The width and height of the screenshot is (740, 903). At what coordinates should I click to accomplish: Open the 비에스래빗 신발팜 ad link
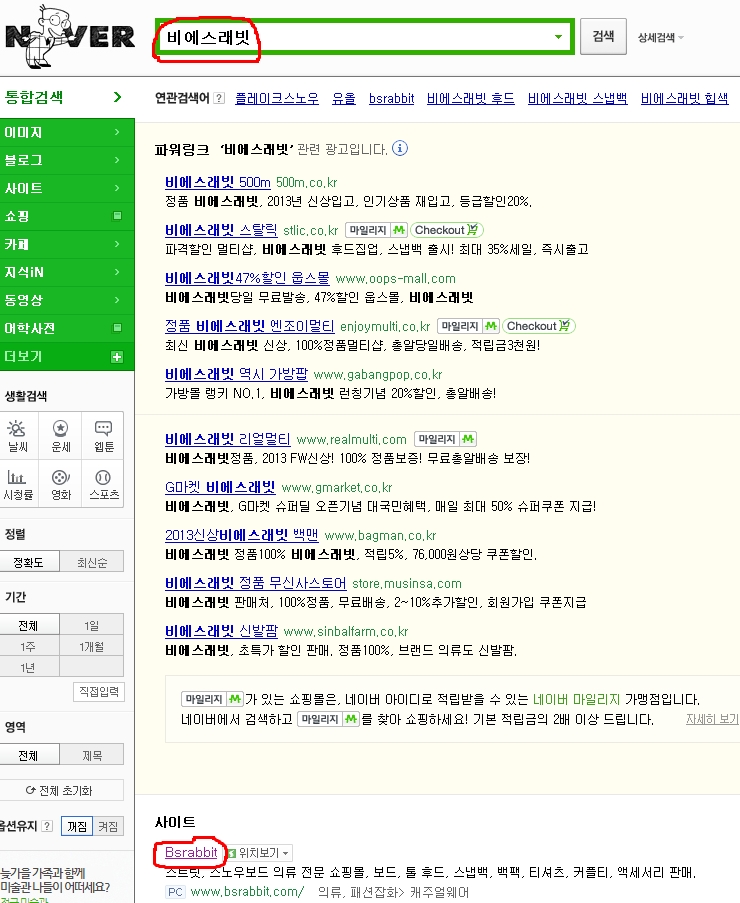pos(221,631)
